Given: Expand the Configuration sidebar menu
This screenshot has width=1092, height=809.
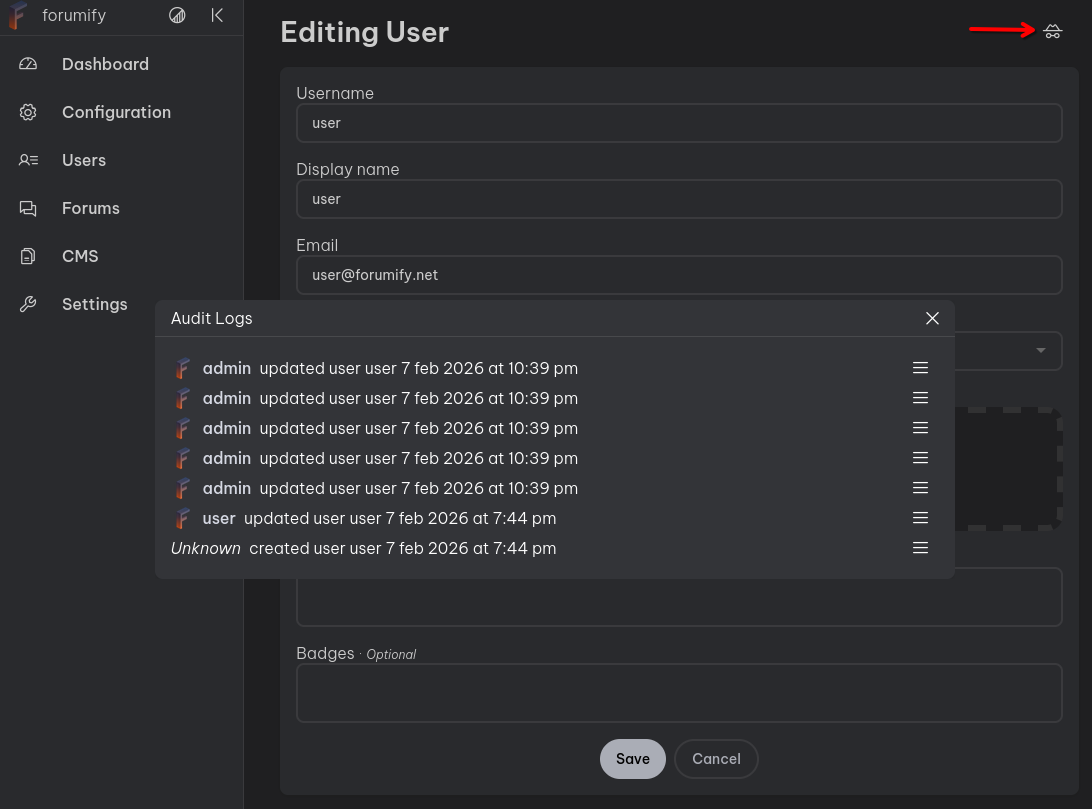Looking at the screenshot, I should pos(115,112).
